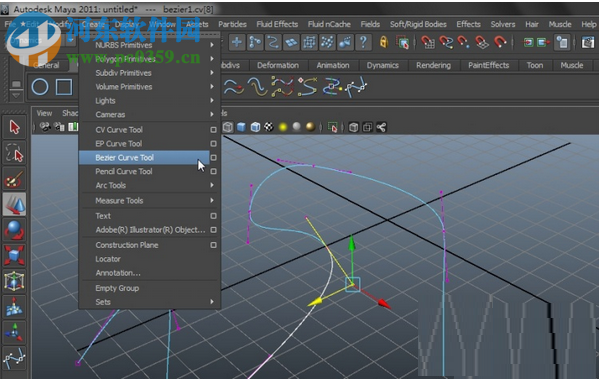Viewport: 599px width, 380px height.
Task: Click the Show Manipulator tool
Action: click(x=15, y=333)
